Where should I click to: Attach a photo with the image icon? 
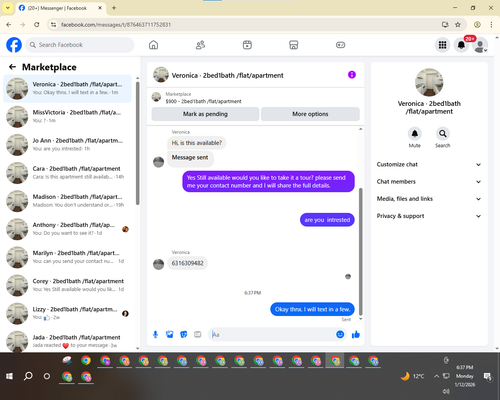click(169, 334)
